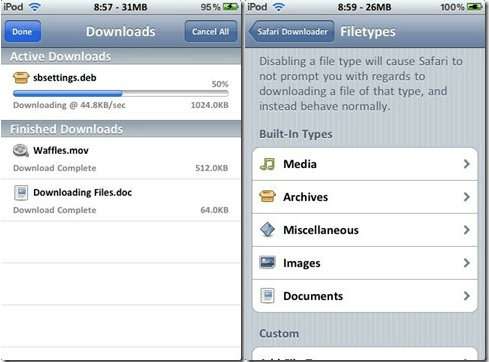The width and height of the screenshot is (489, 362).
Task: Click the Wi-Fi icon in Downloads status bar
Action: coord(34,7)
